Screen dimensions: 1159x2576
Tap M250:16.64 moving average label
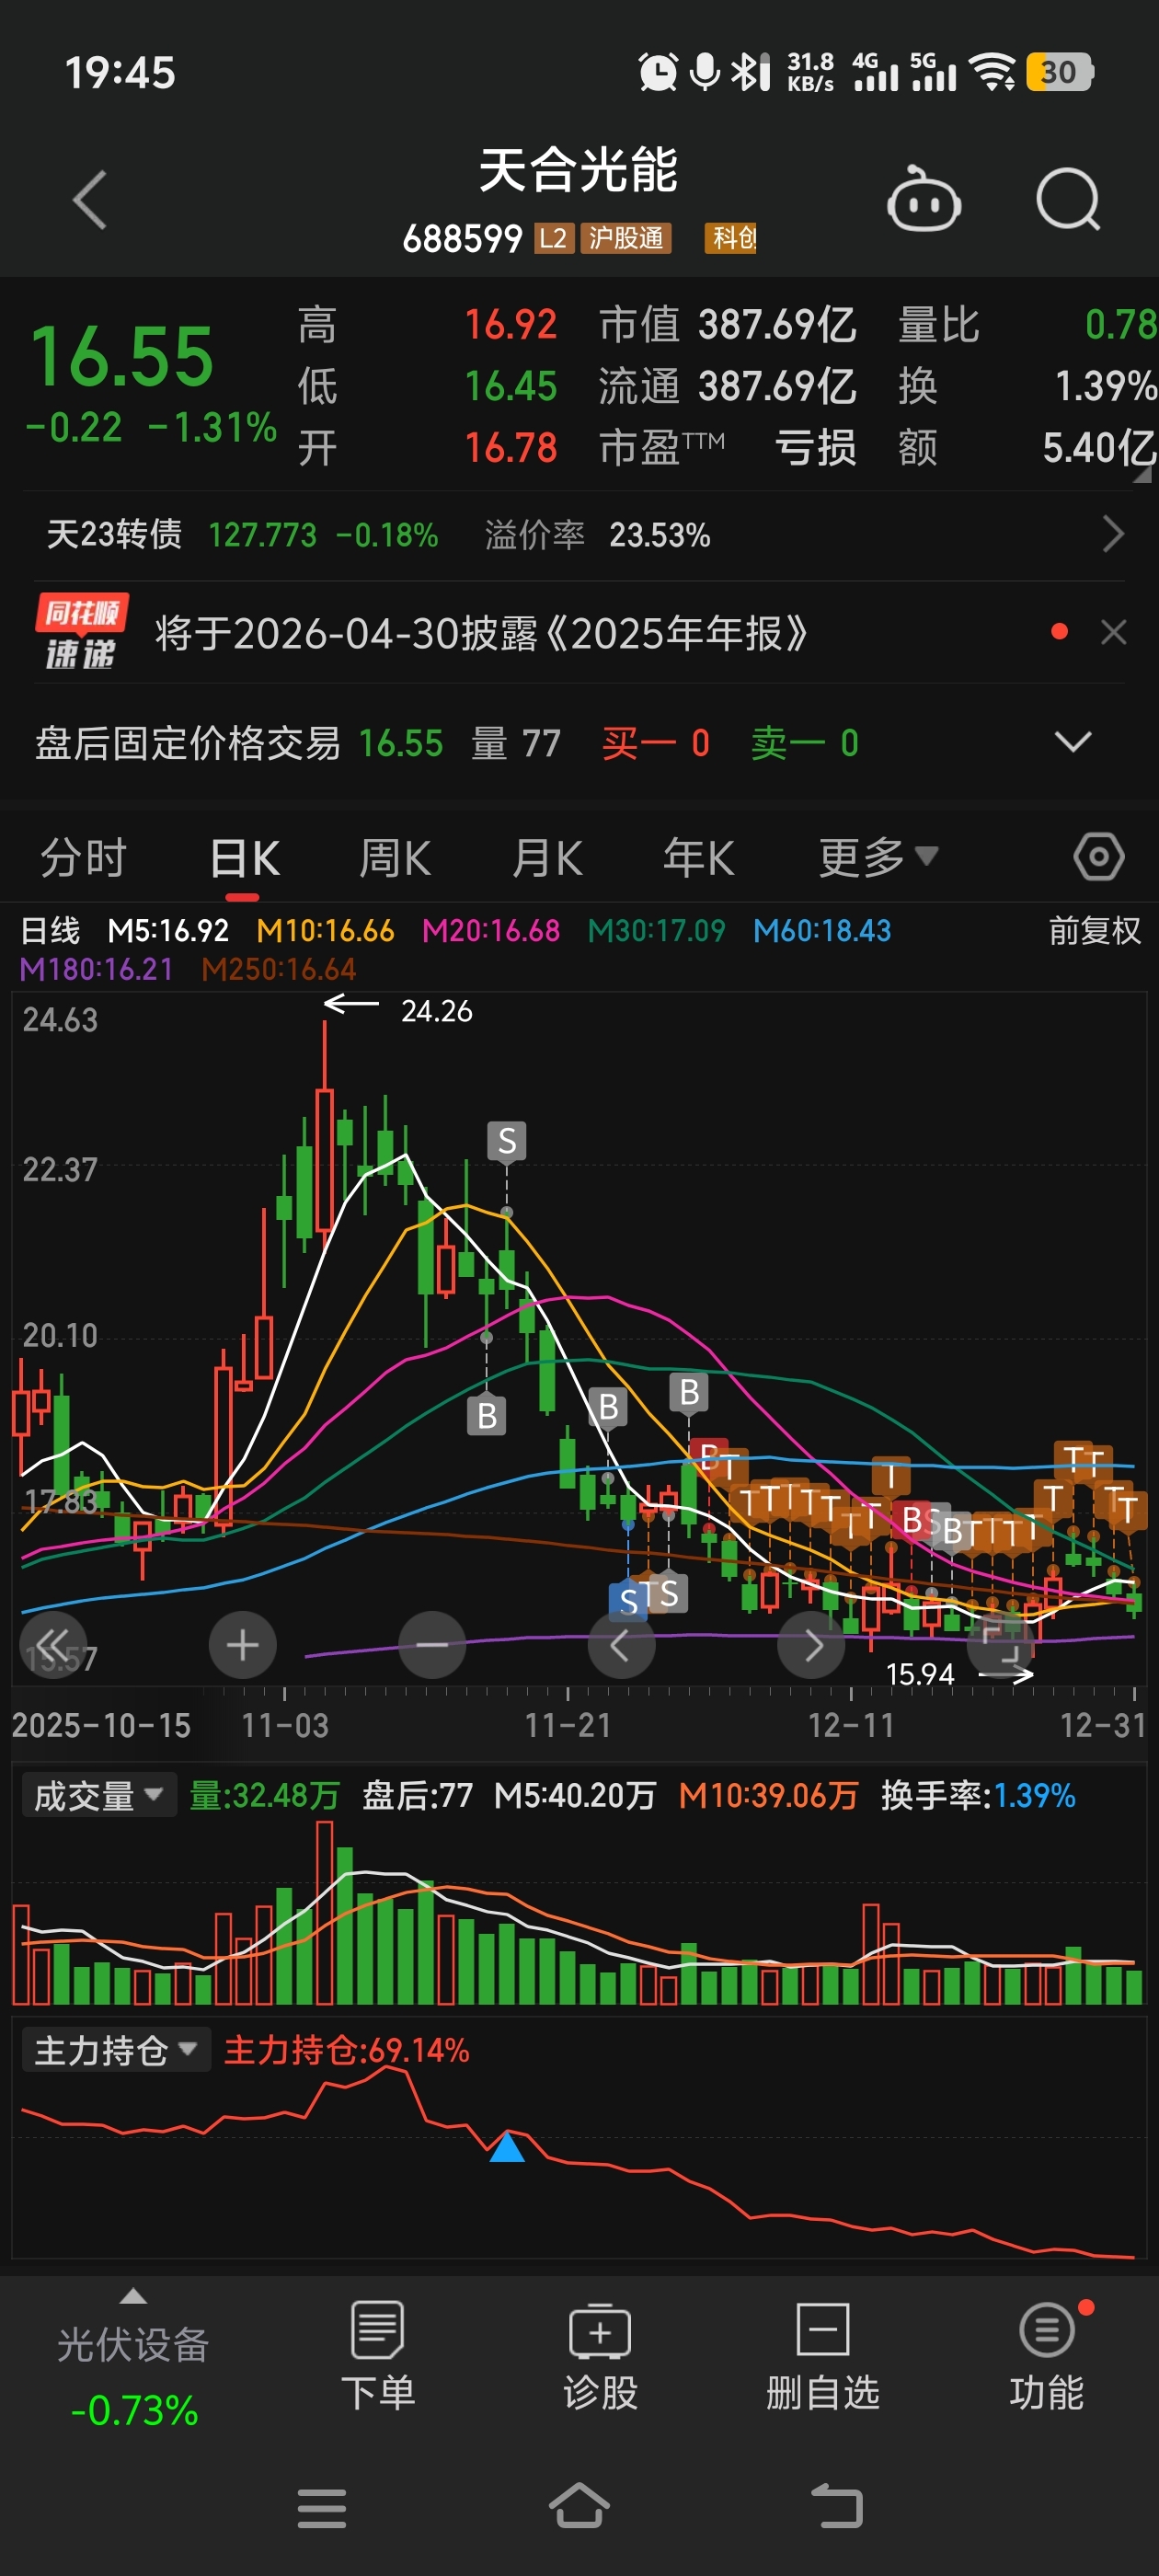click(278, 969)
